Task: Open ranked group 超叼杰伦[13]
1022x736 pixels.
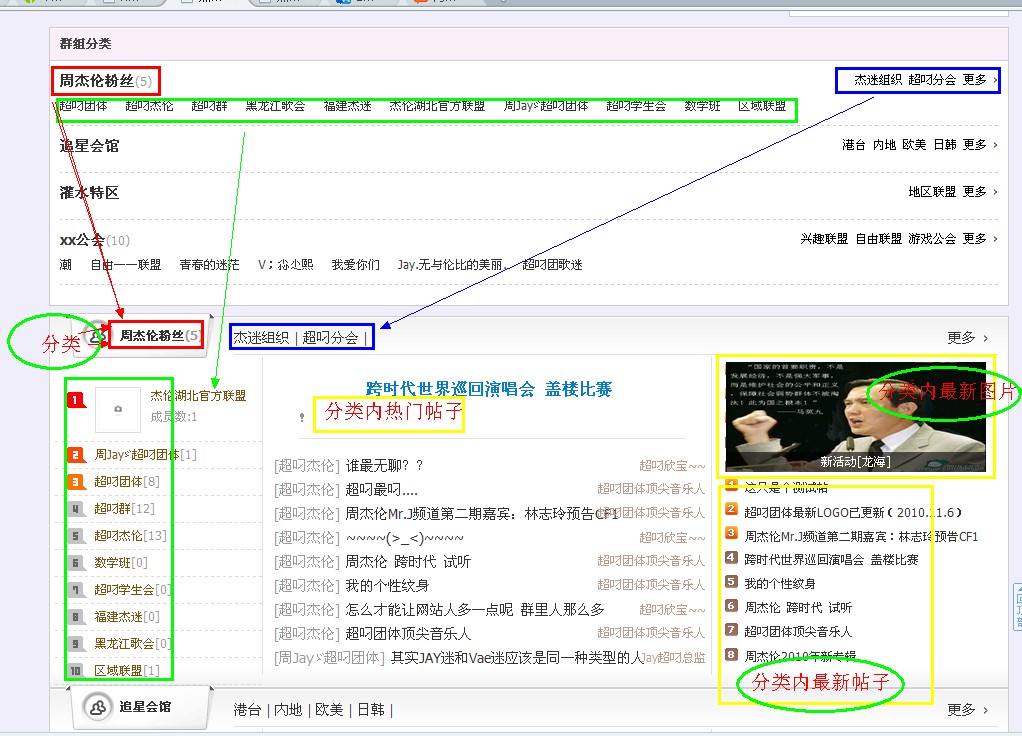Action: pos(130,536)
